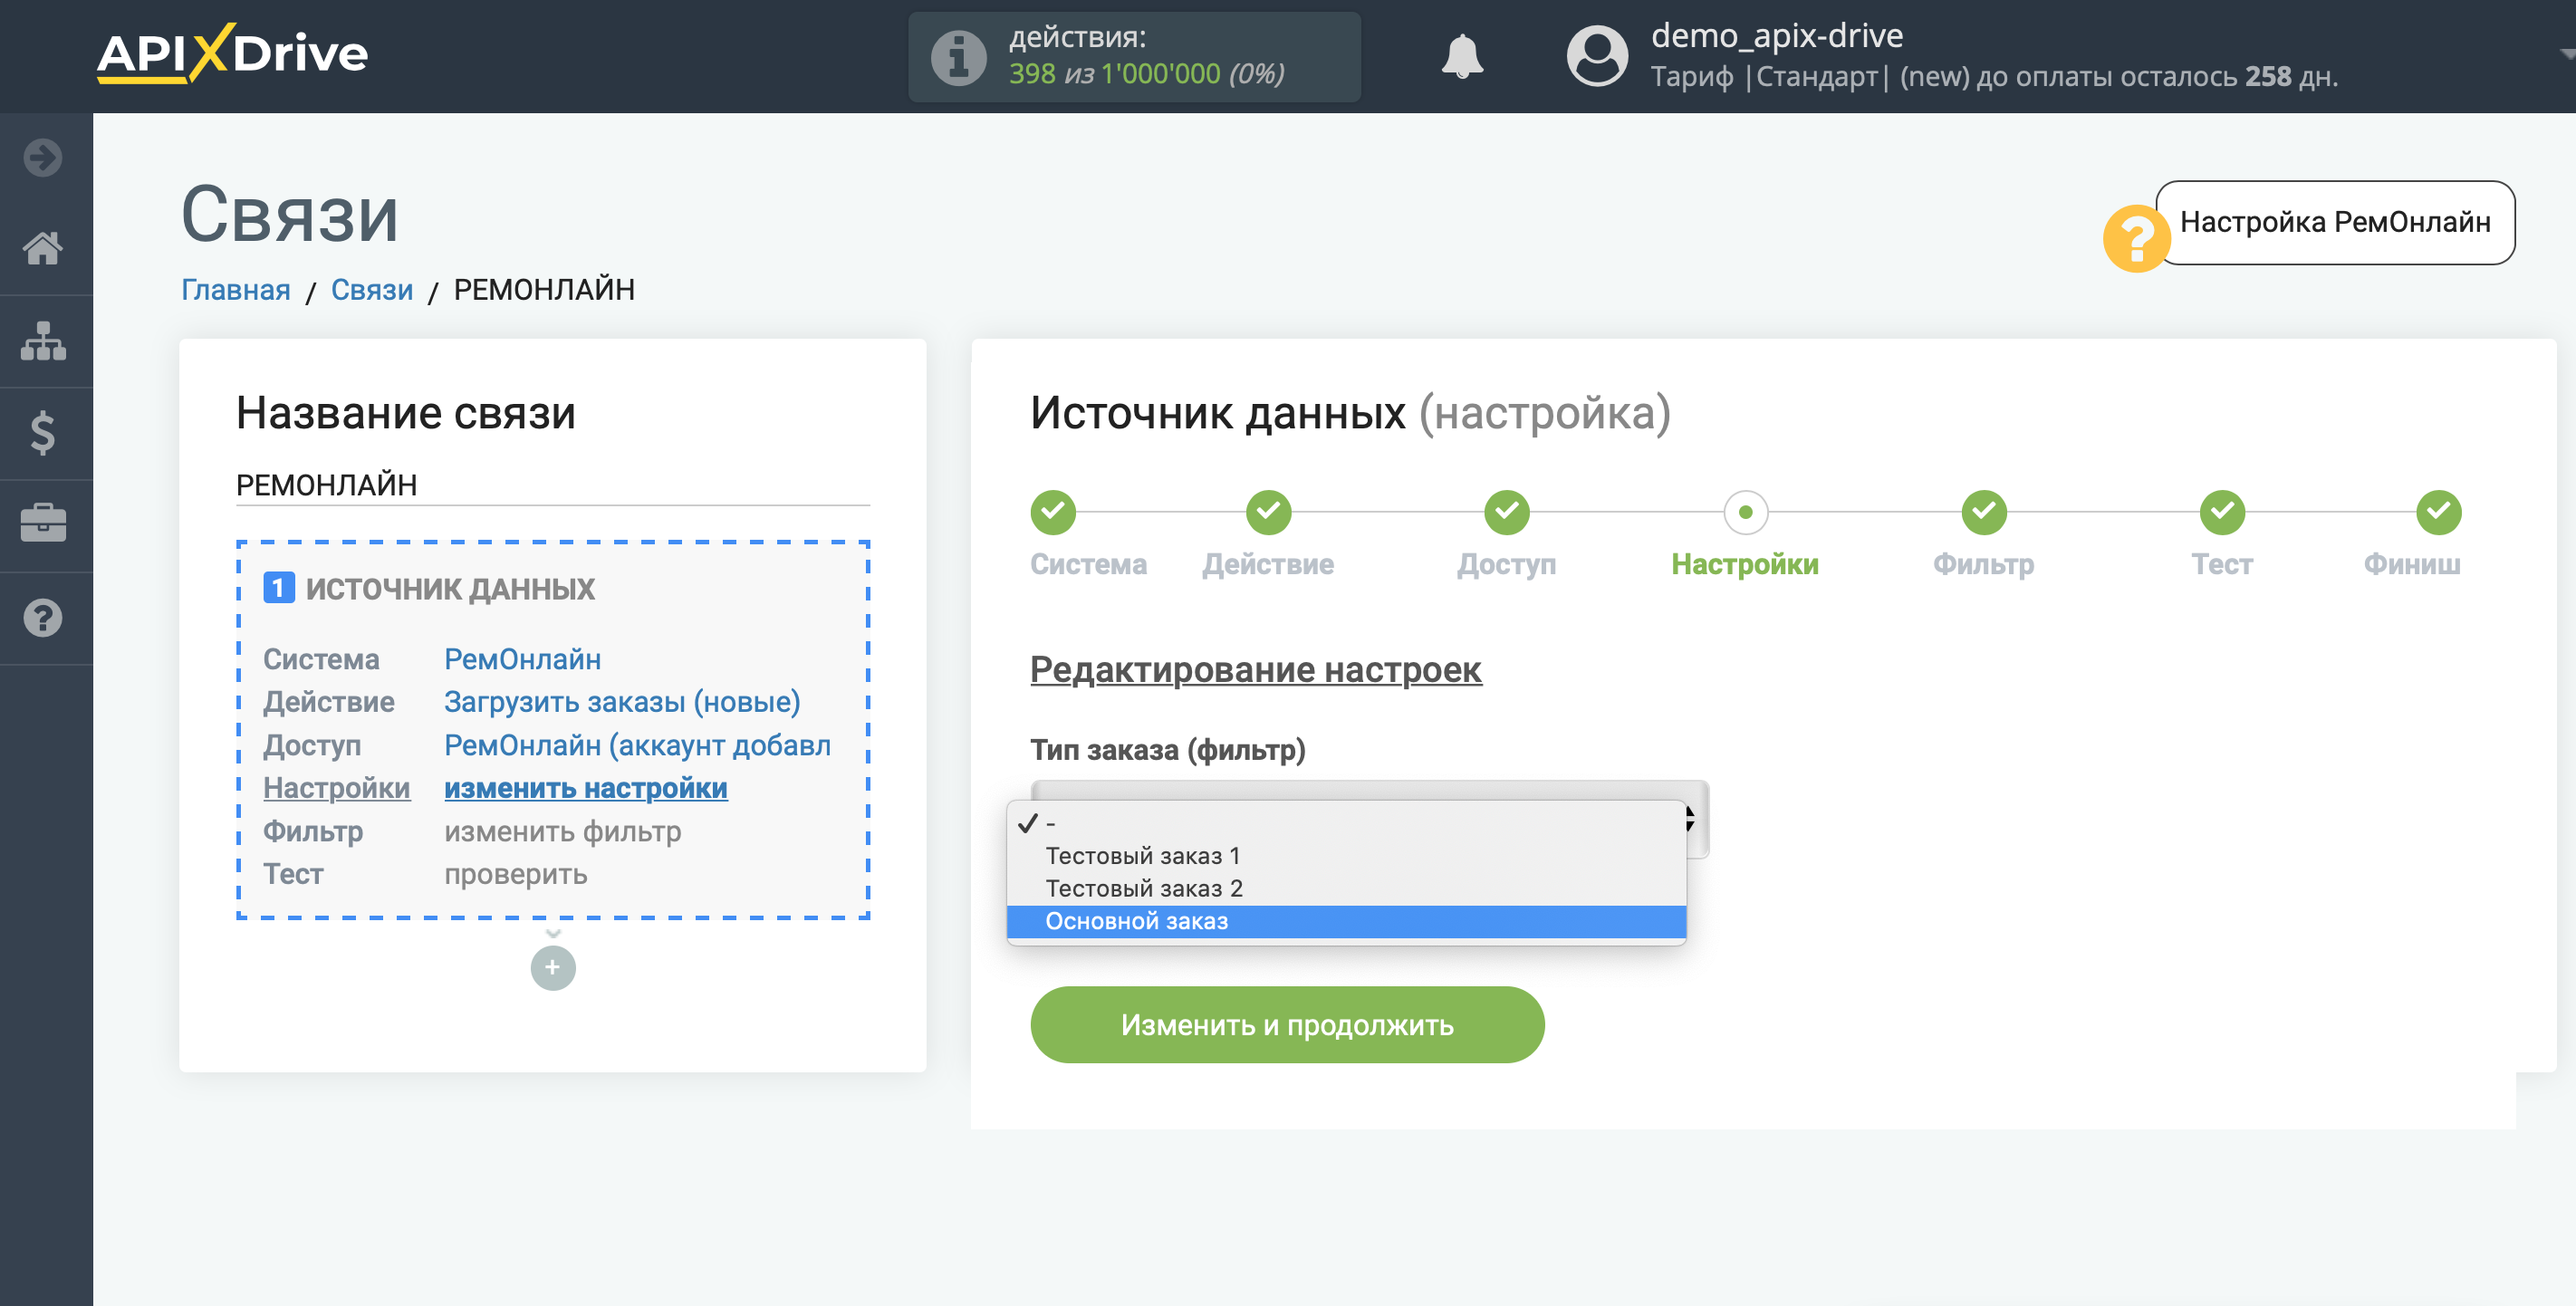Click the Действие step checkmark
This screenshot has width=2576, height=1306.
1268,512
